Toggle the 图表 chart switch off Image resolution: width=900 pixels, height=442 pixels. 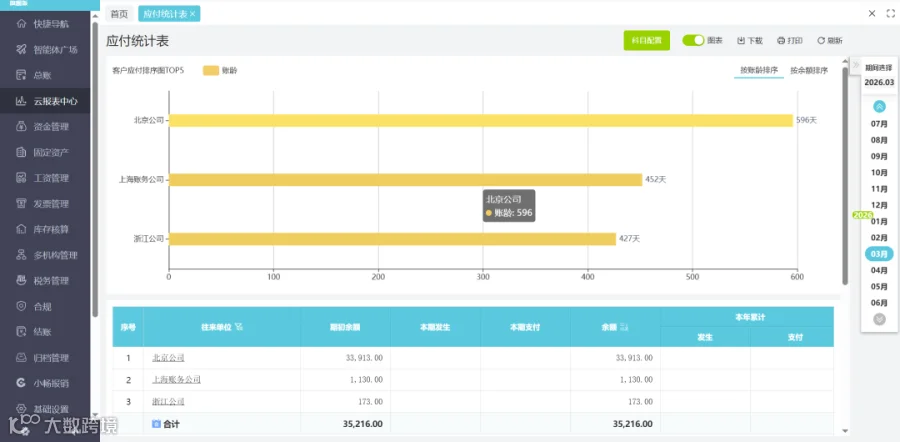click(x=693, y=40)
